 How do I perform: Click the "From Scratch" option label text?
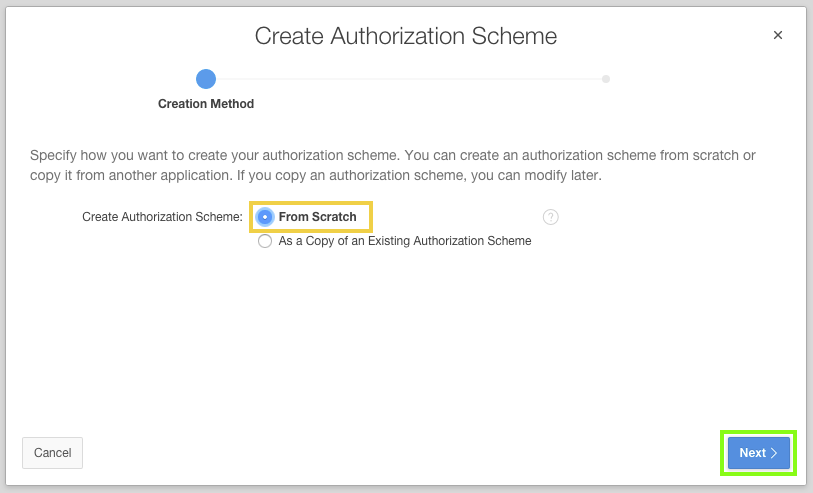[317, 217]
